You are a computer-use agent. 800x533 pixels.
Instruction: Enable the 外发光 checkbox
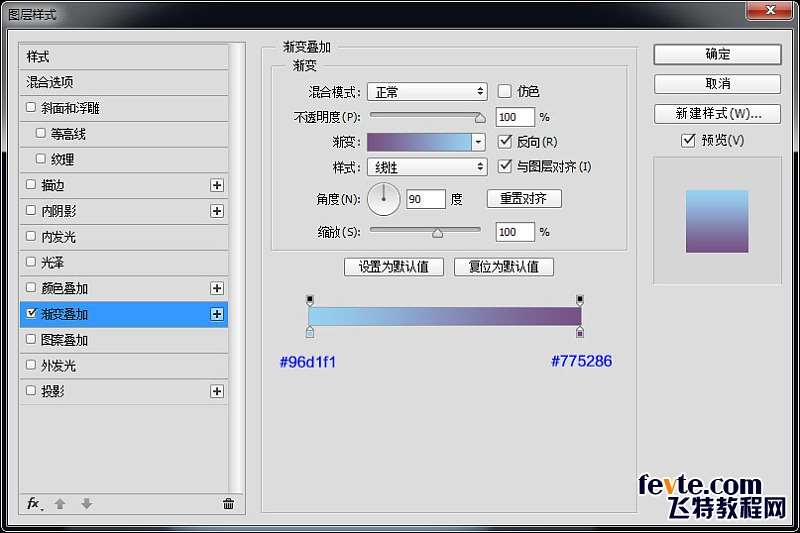[31, 365]
